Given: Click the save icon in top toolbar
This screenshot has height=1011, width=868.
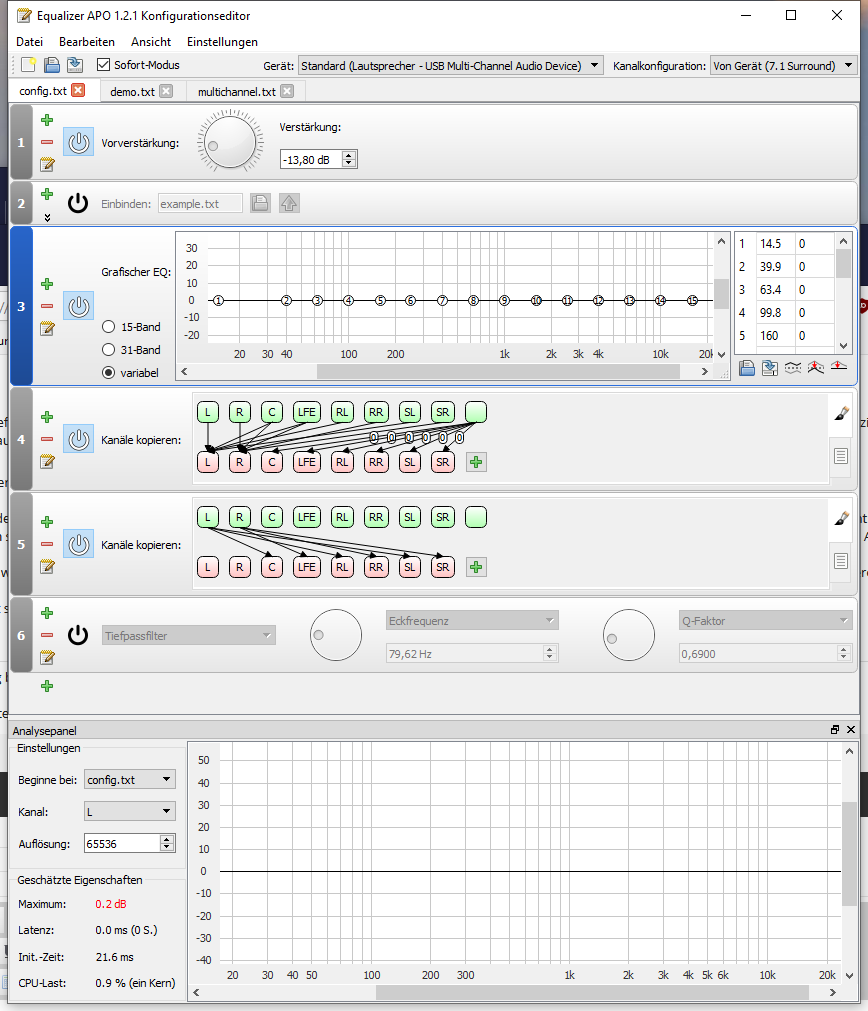Looking at the screenshot, I should click(51, 65).
